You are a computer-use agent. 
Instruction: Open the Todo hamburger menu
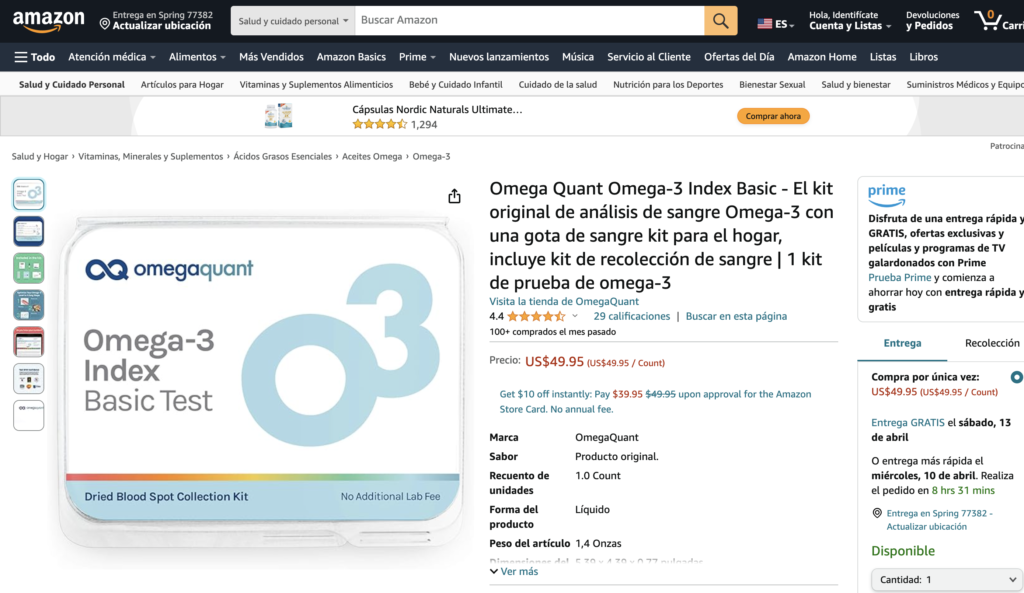coord(35,57)
